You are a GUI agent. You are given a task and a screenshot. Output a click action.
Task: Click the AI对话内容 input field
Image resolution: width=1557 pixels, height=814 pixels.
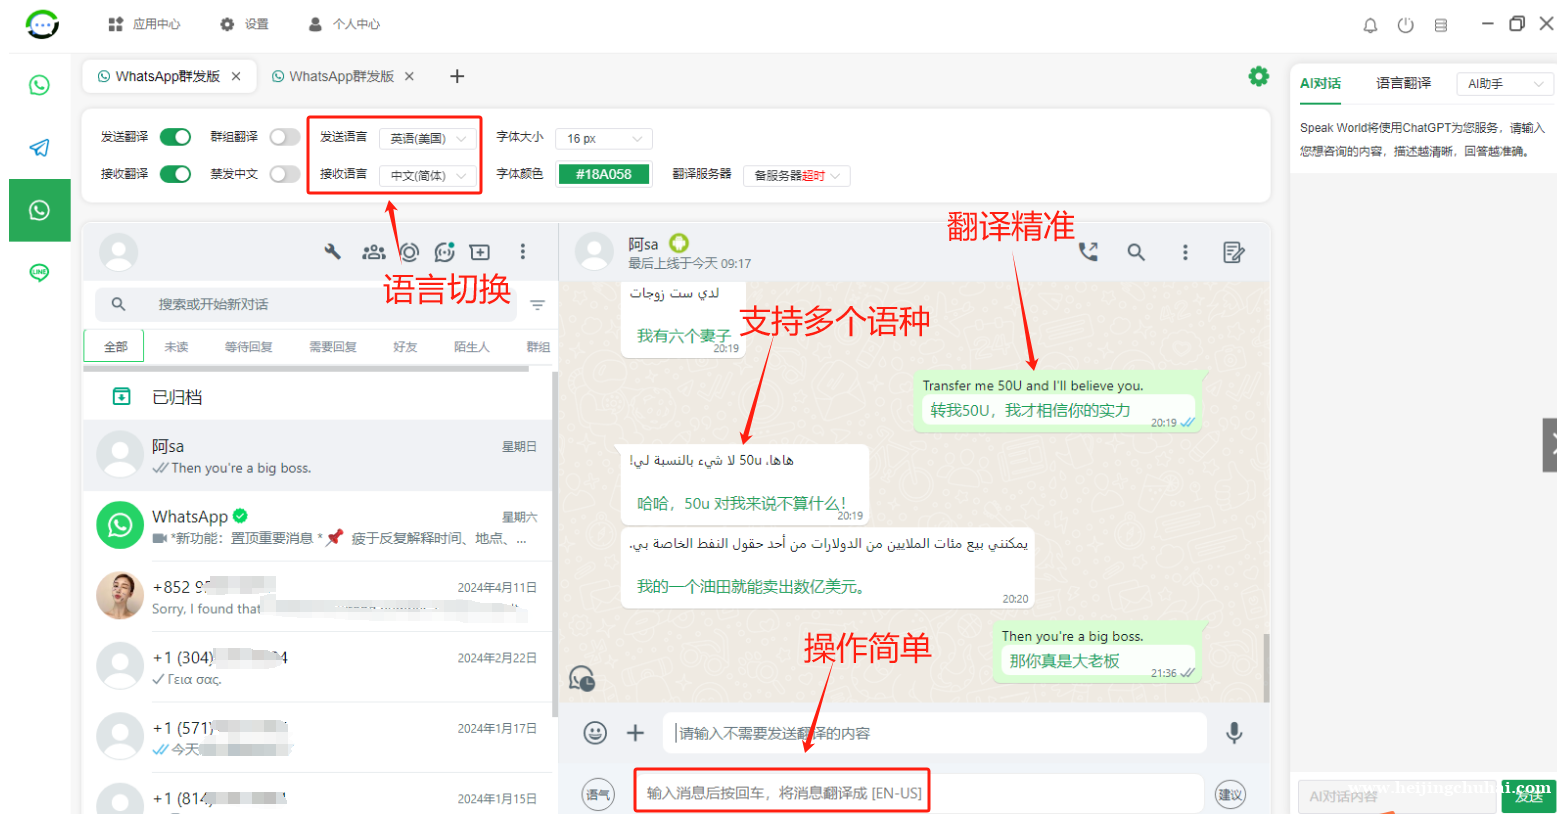1396,796
